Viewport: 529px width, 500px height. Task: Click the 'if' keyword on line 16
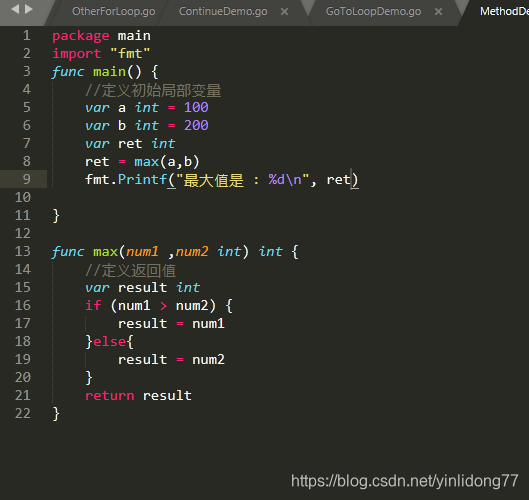(x=93, y=305)
